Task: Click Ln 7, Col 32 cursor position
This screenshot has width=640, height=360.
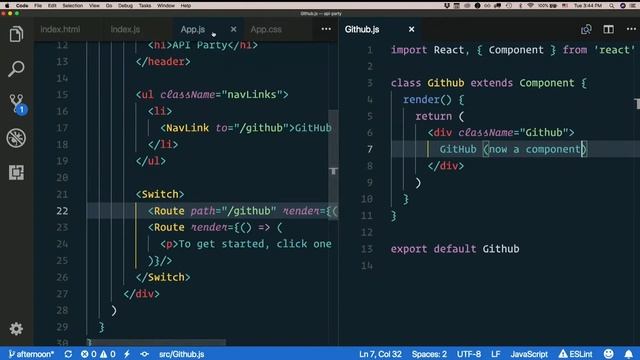Action: tap(380, 354)
